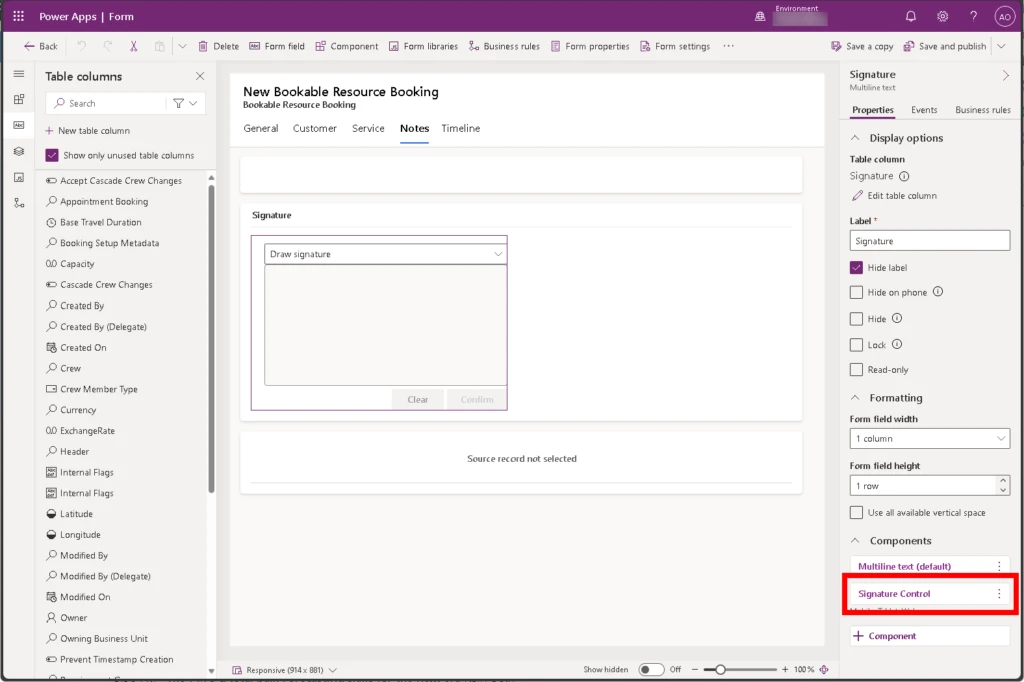This screenshot has width=1024, height=682.
Task: Enable the Read-only checkbox
Action: point(856,370)
